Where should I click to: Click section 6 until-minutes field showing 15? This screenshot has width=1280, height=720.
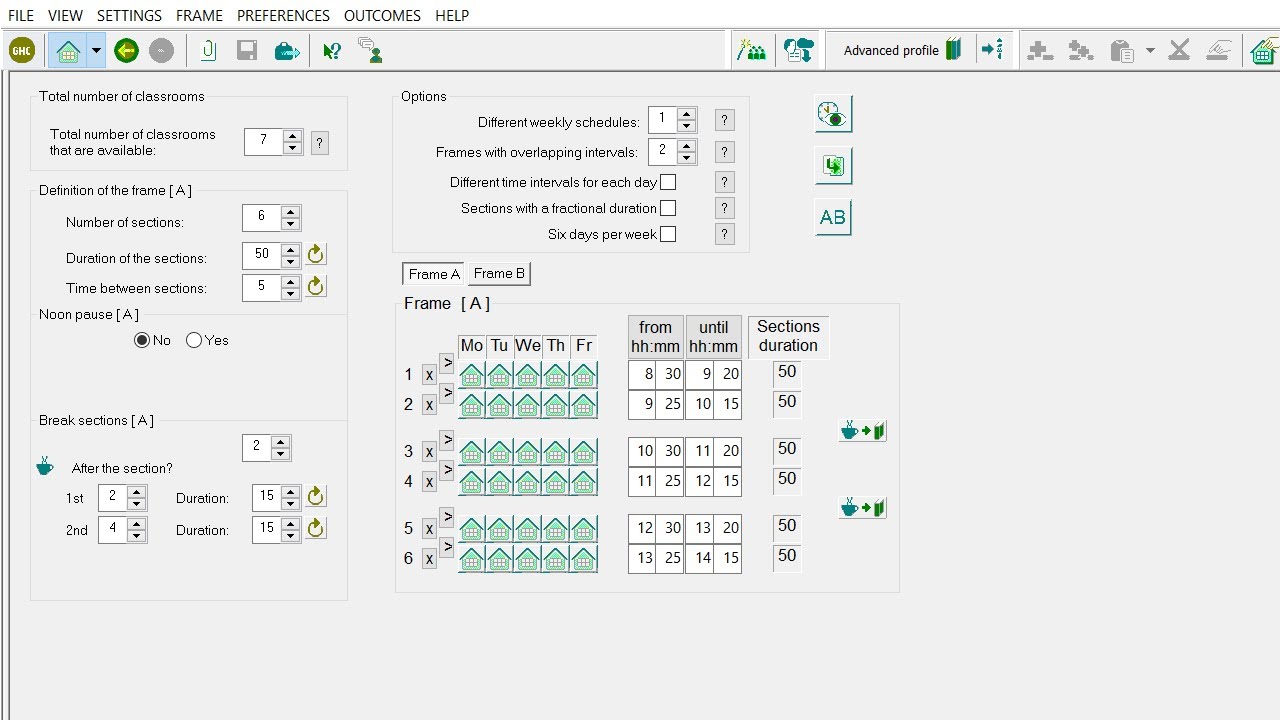point(728,558)
